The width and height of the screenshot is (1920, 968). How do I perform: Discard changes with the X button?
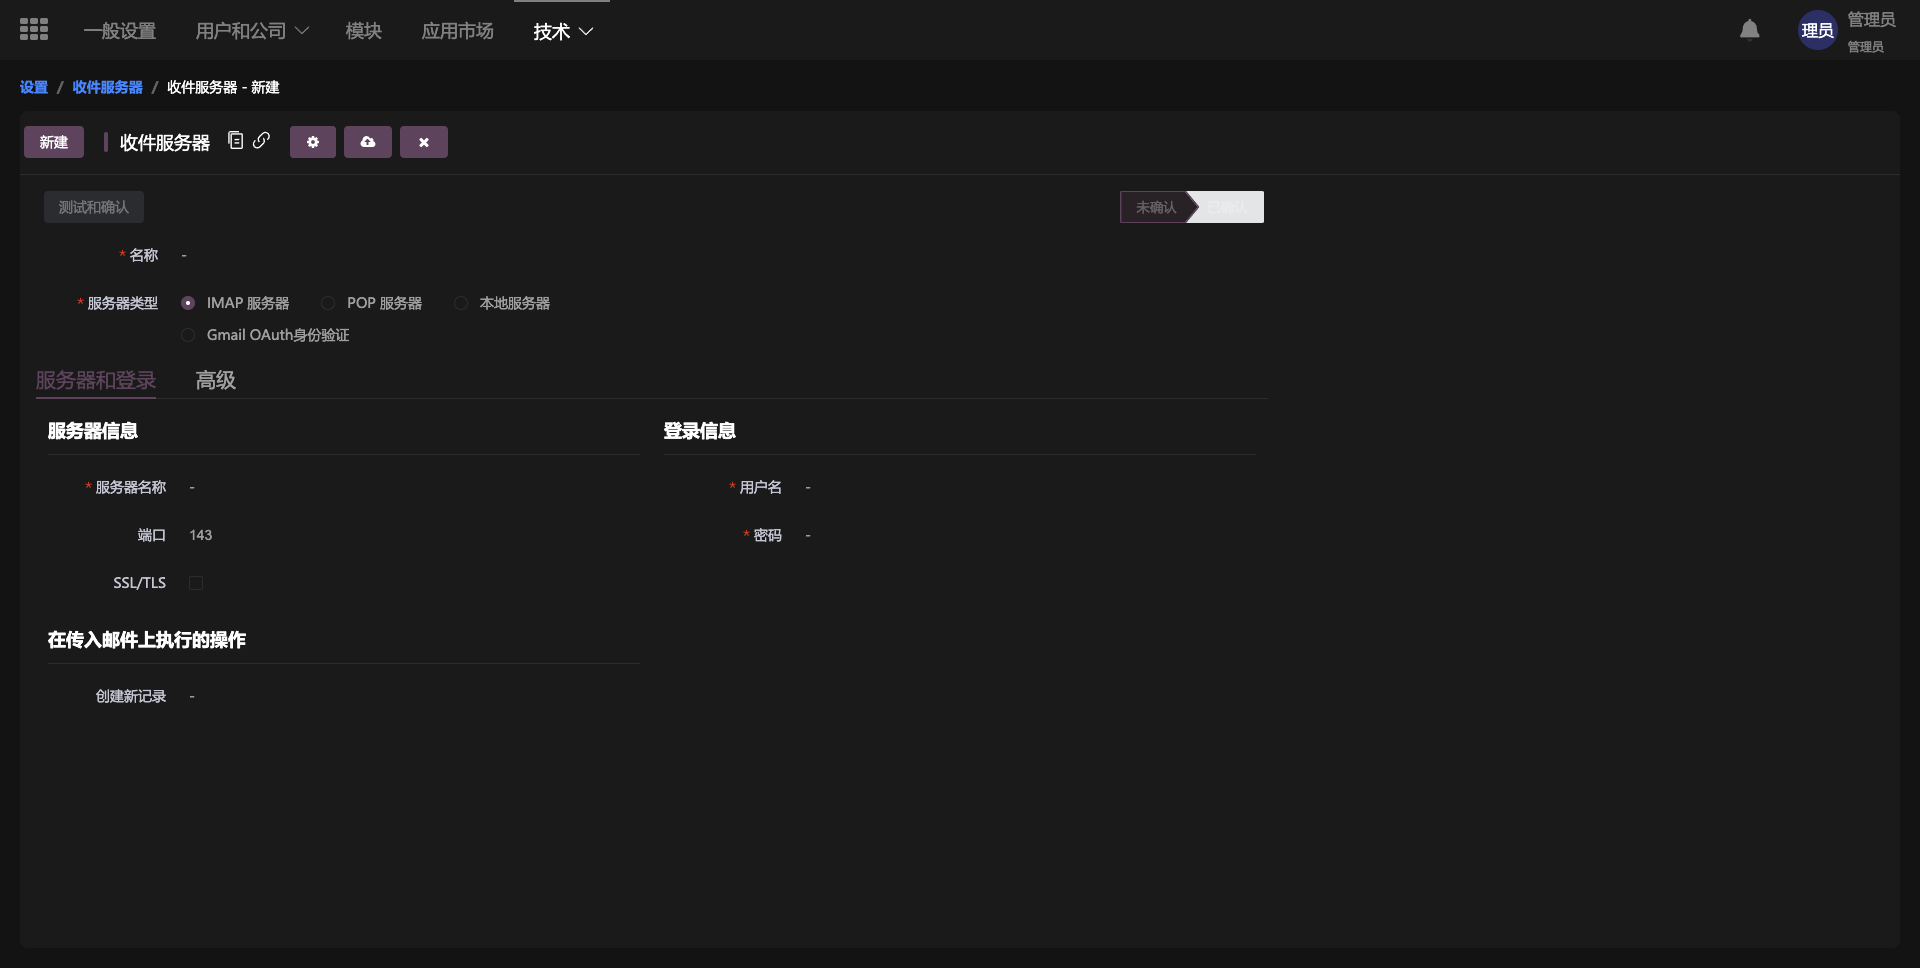424,142
